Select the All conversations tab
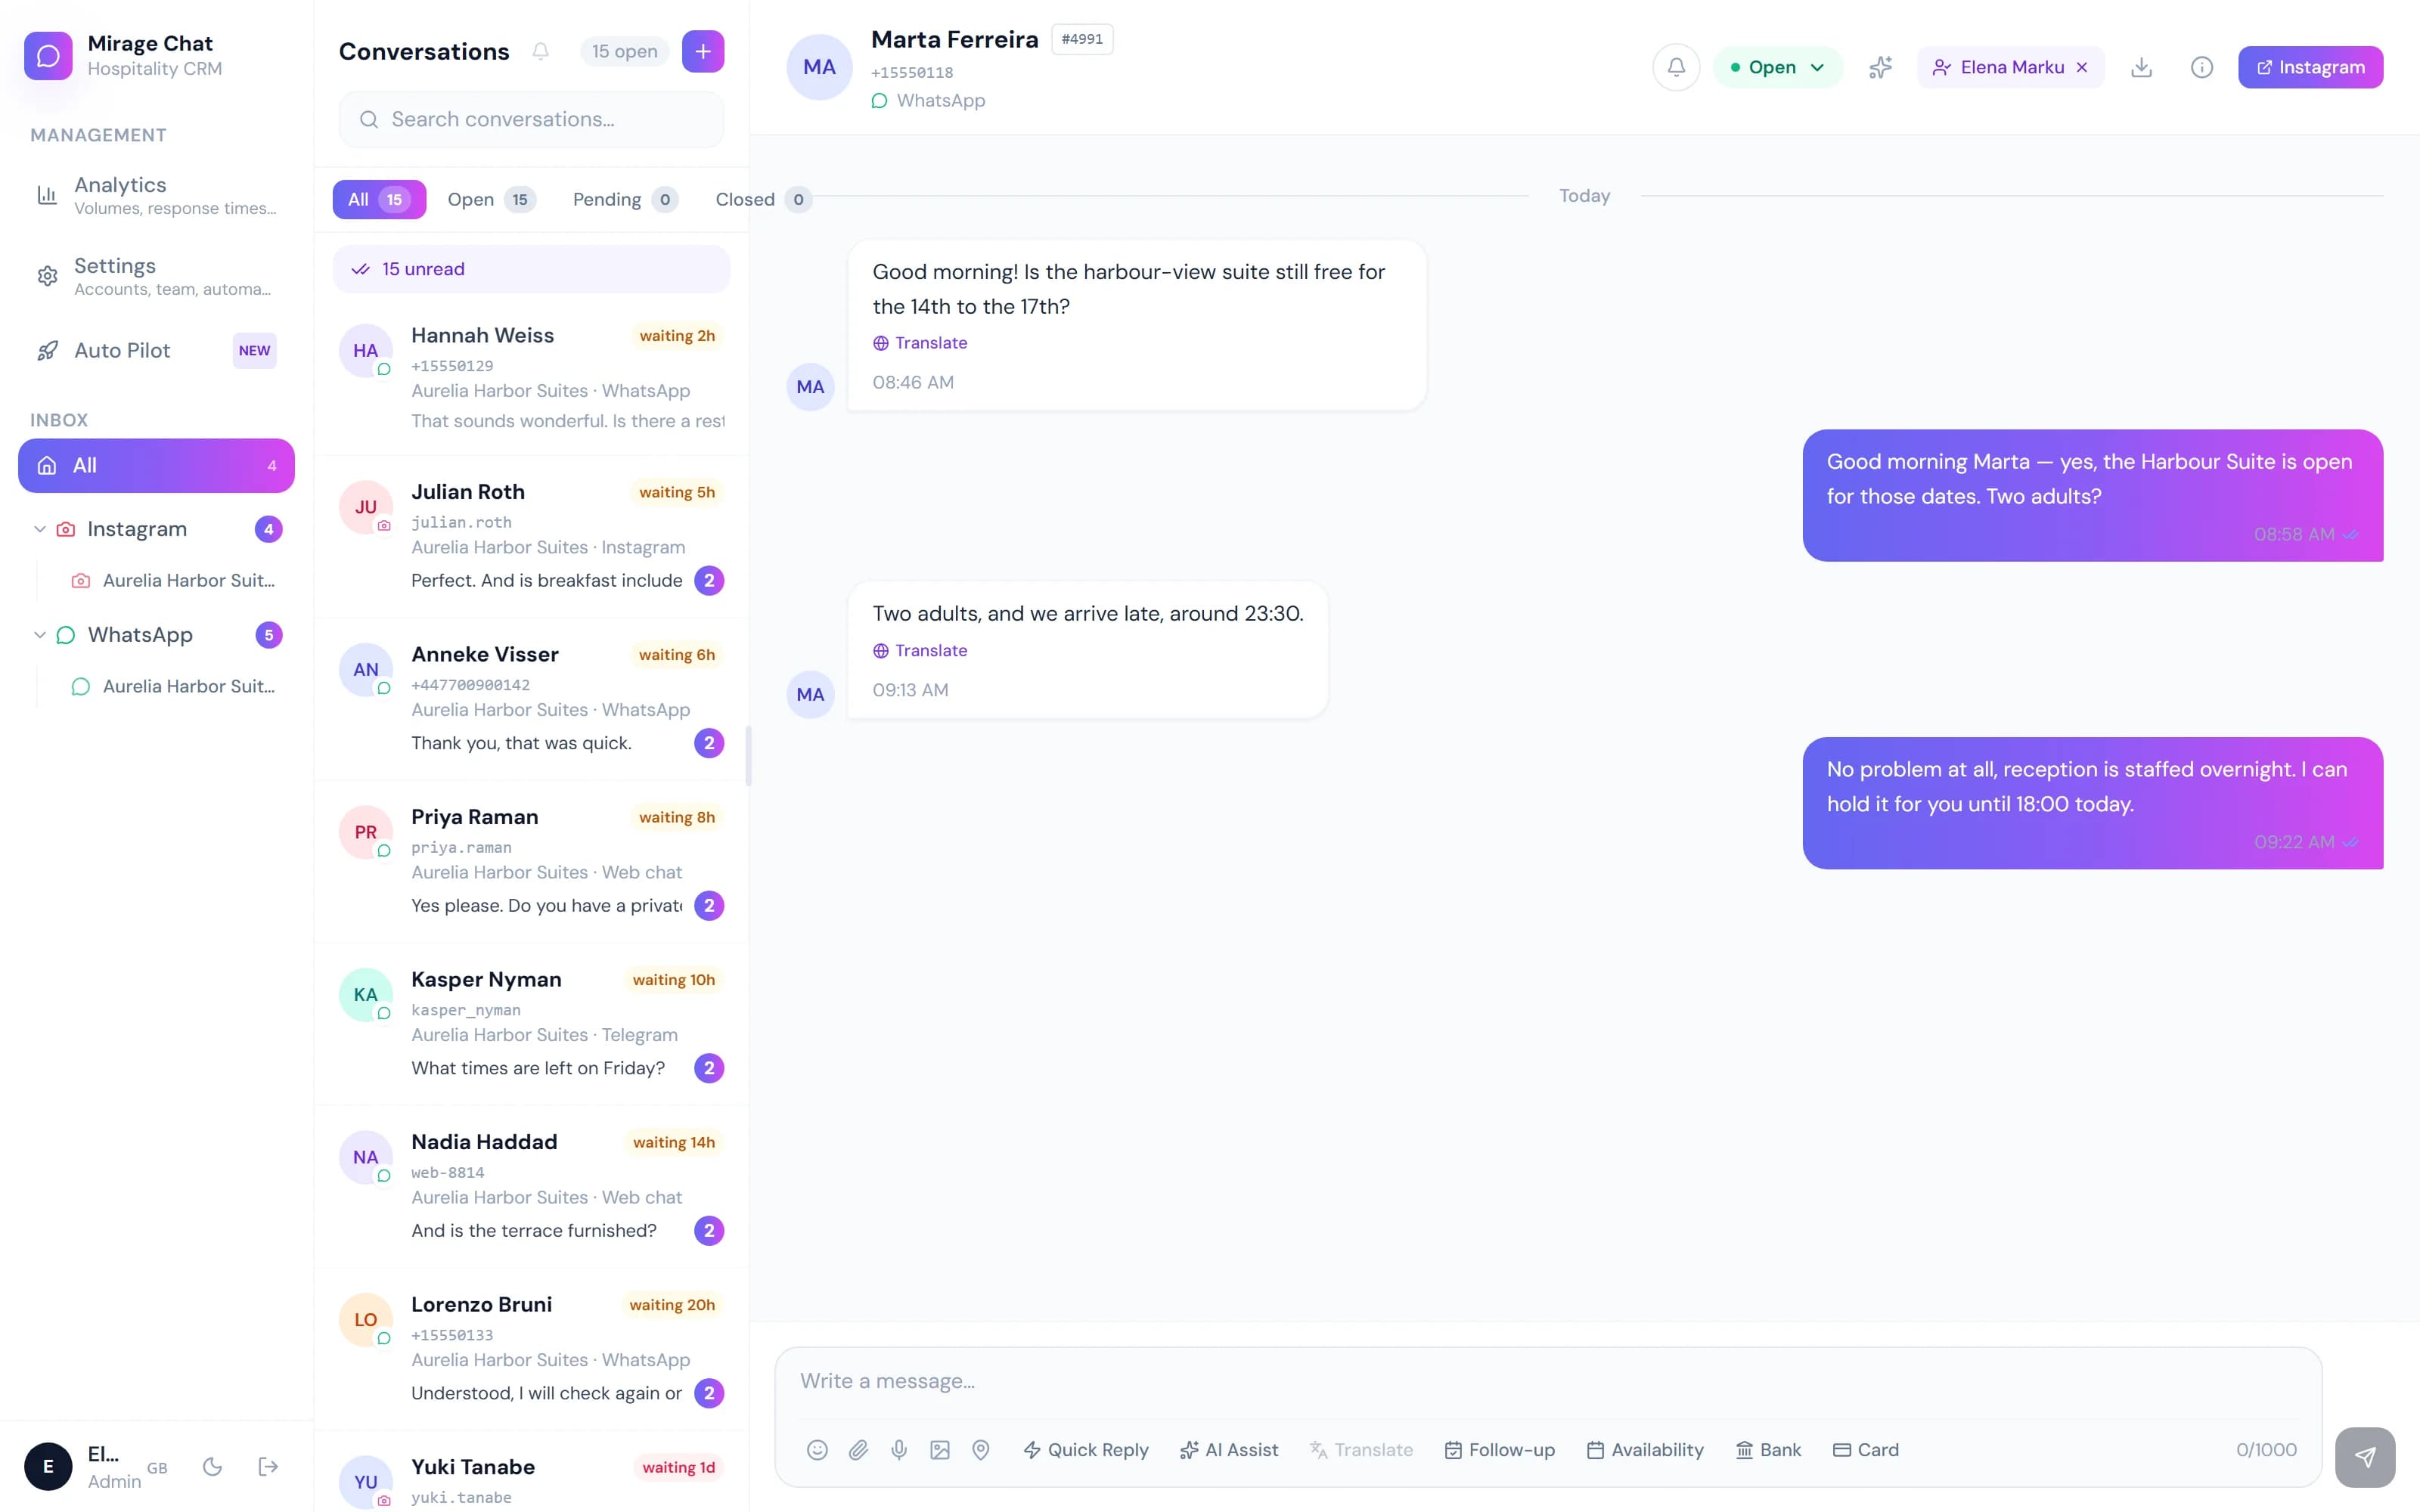 (379, 199)
